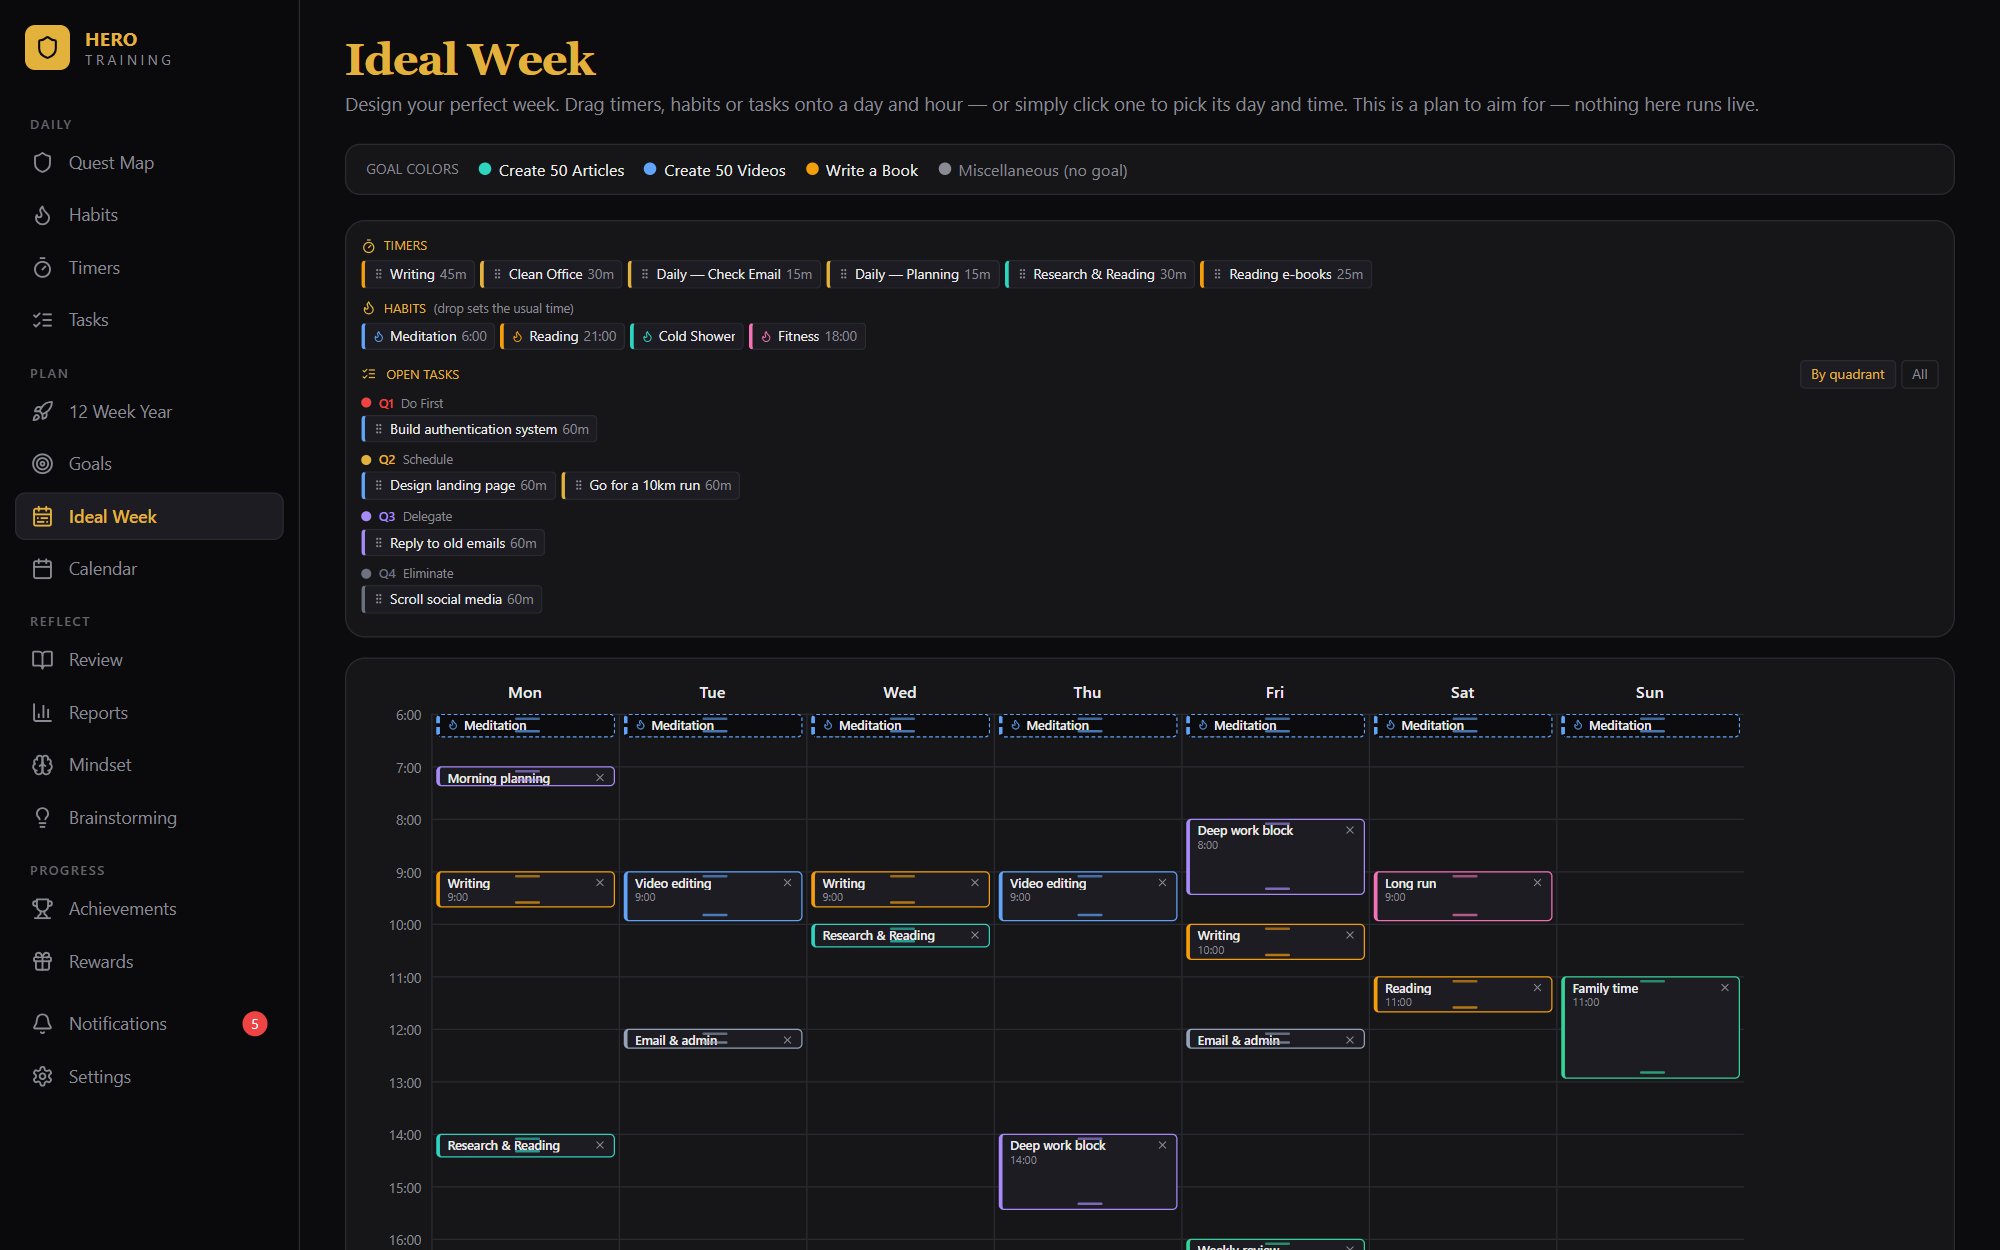
Task: Pick the Reading e-books 25m timer chip
Action: (1286, 274)
